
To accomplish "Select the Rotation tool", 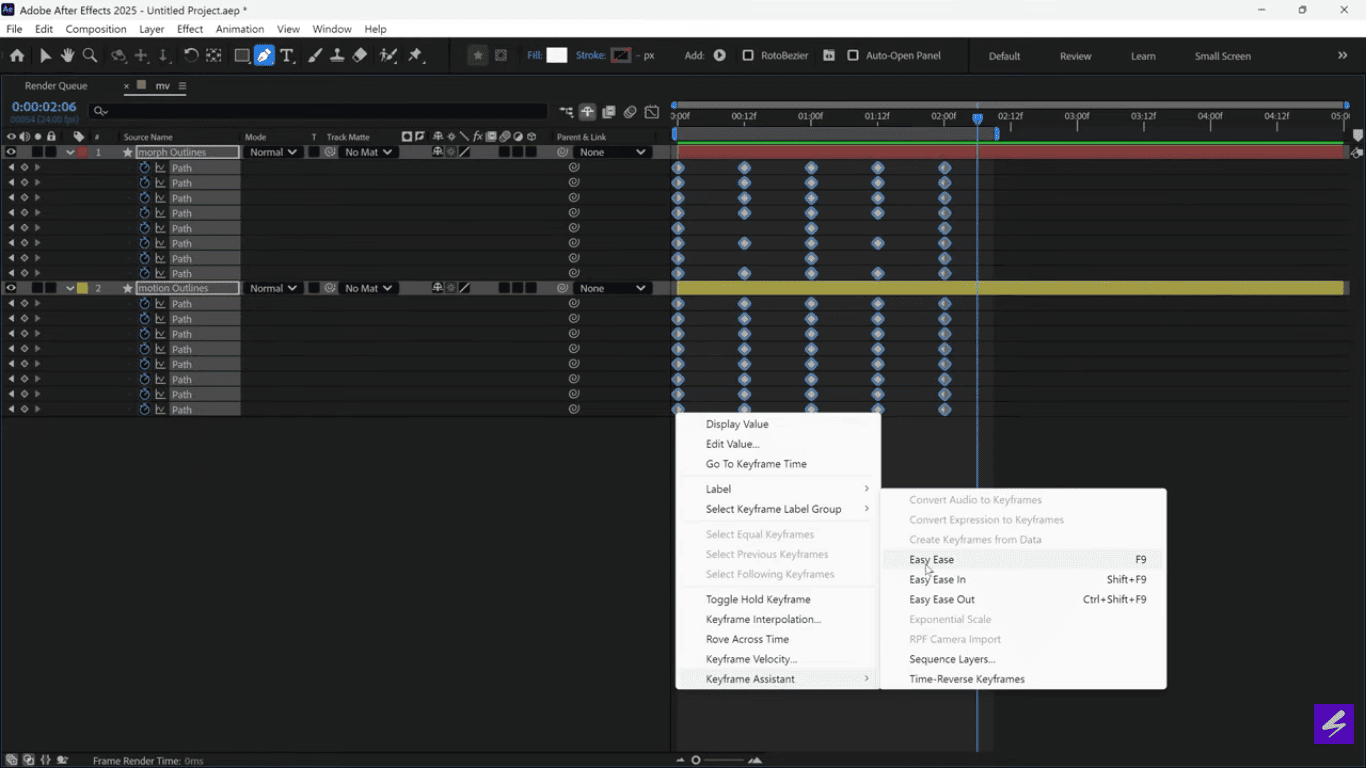I will click(x=190, y=56).
